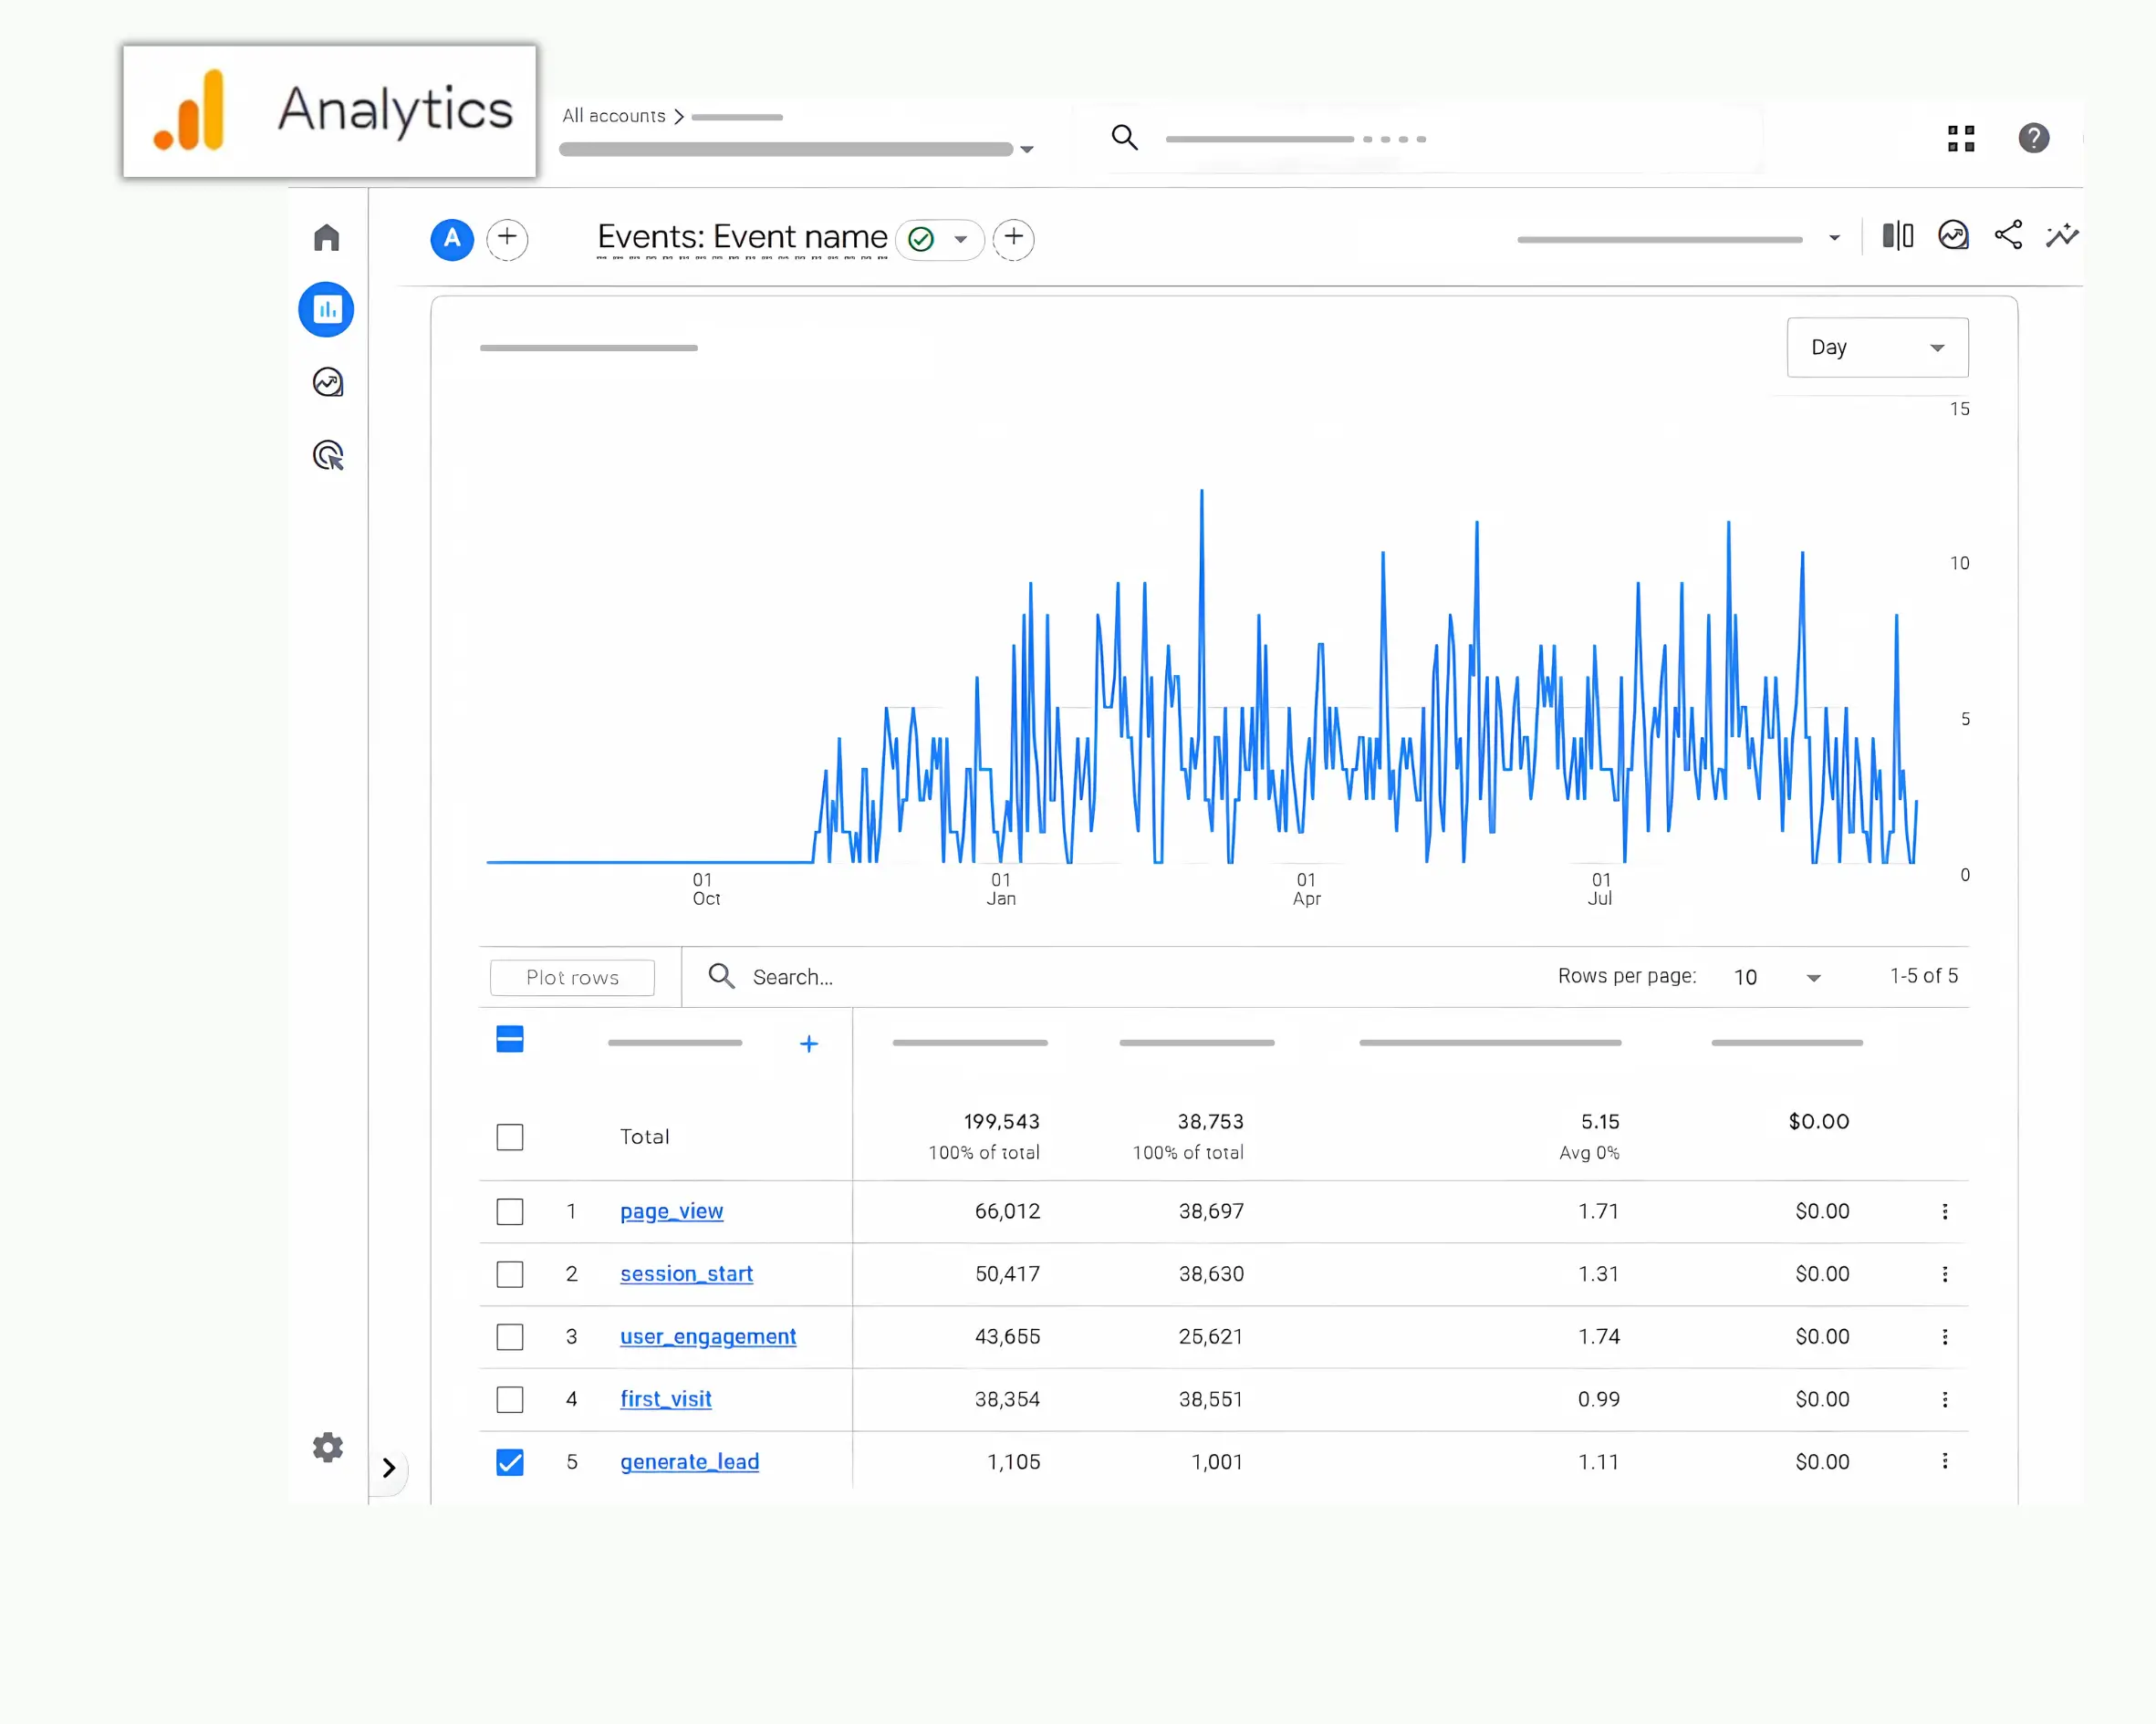Open the Reports icon in sidebar
This screenshot has height=1724, width=2156.
(x=326, y=310)
